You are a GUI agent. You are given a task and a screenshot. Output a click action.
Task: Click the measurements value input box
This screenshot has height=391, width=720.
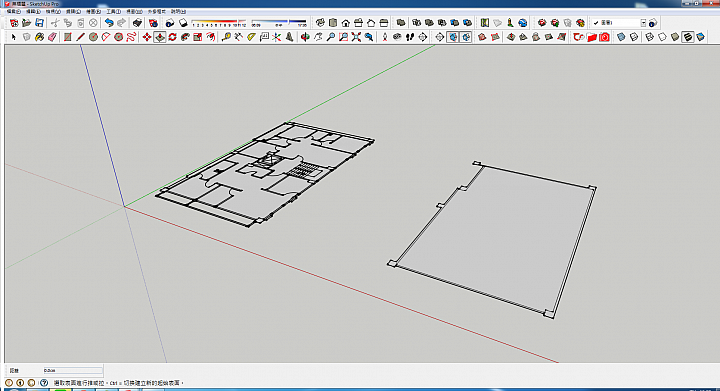pyautogui.click(x=73, y=370)
